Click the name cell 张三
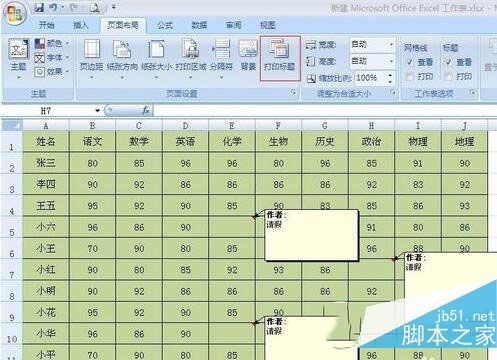This screenshot has height=360, width=497. (x=46, y=163)
